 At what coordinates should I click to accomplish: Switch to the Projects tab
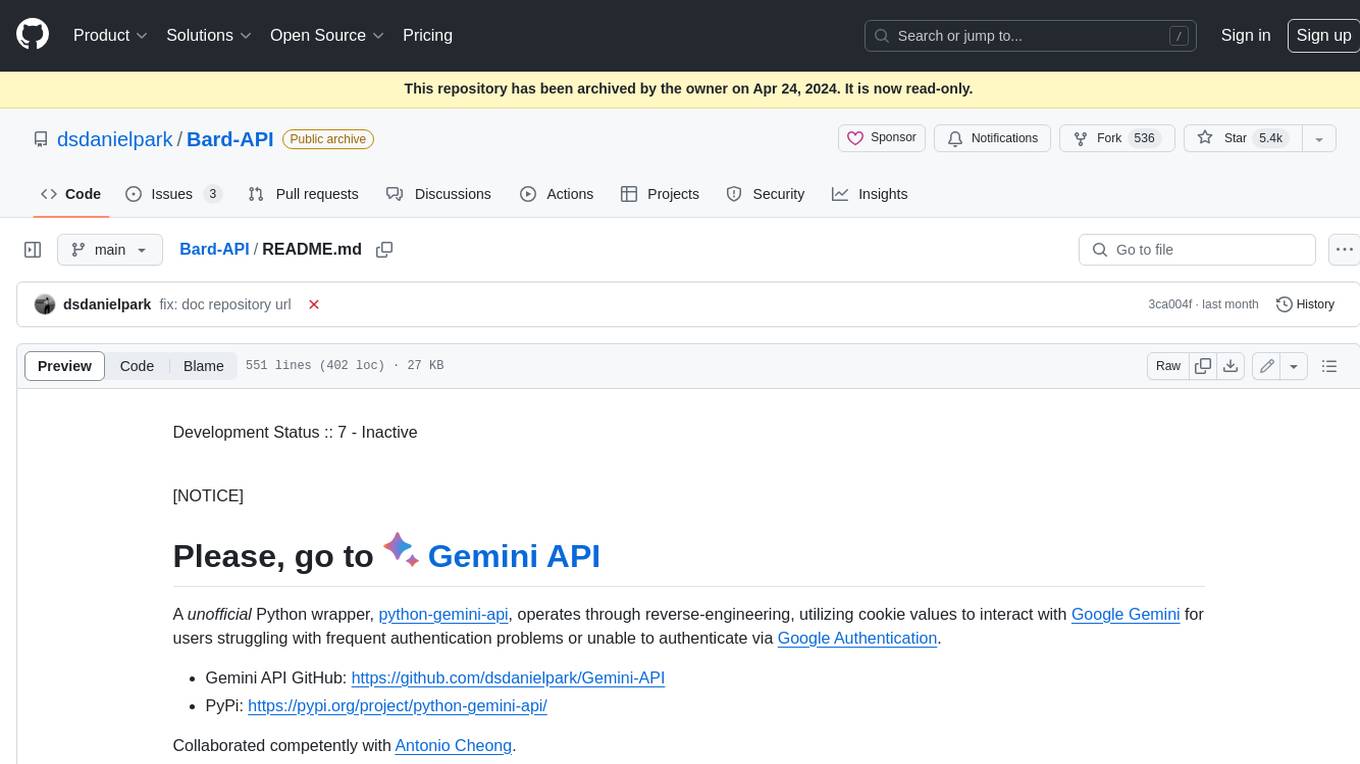pyautogui.click(x=659, y=194)
